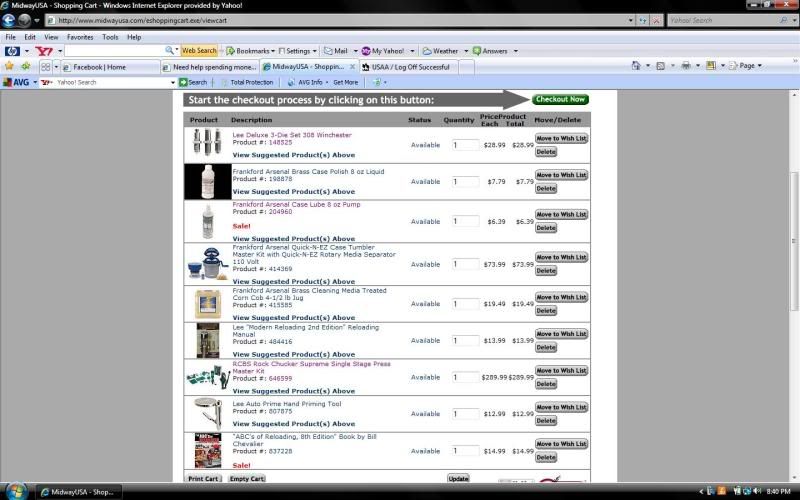800x500 pixels.
Task: Click the Yahoo! Search box at top right
Action: (723, 20)
